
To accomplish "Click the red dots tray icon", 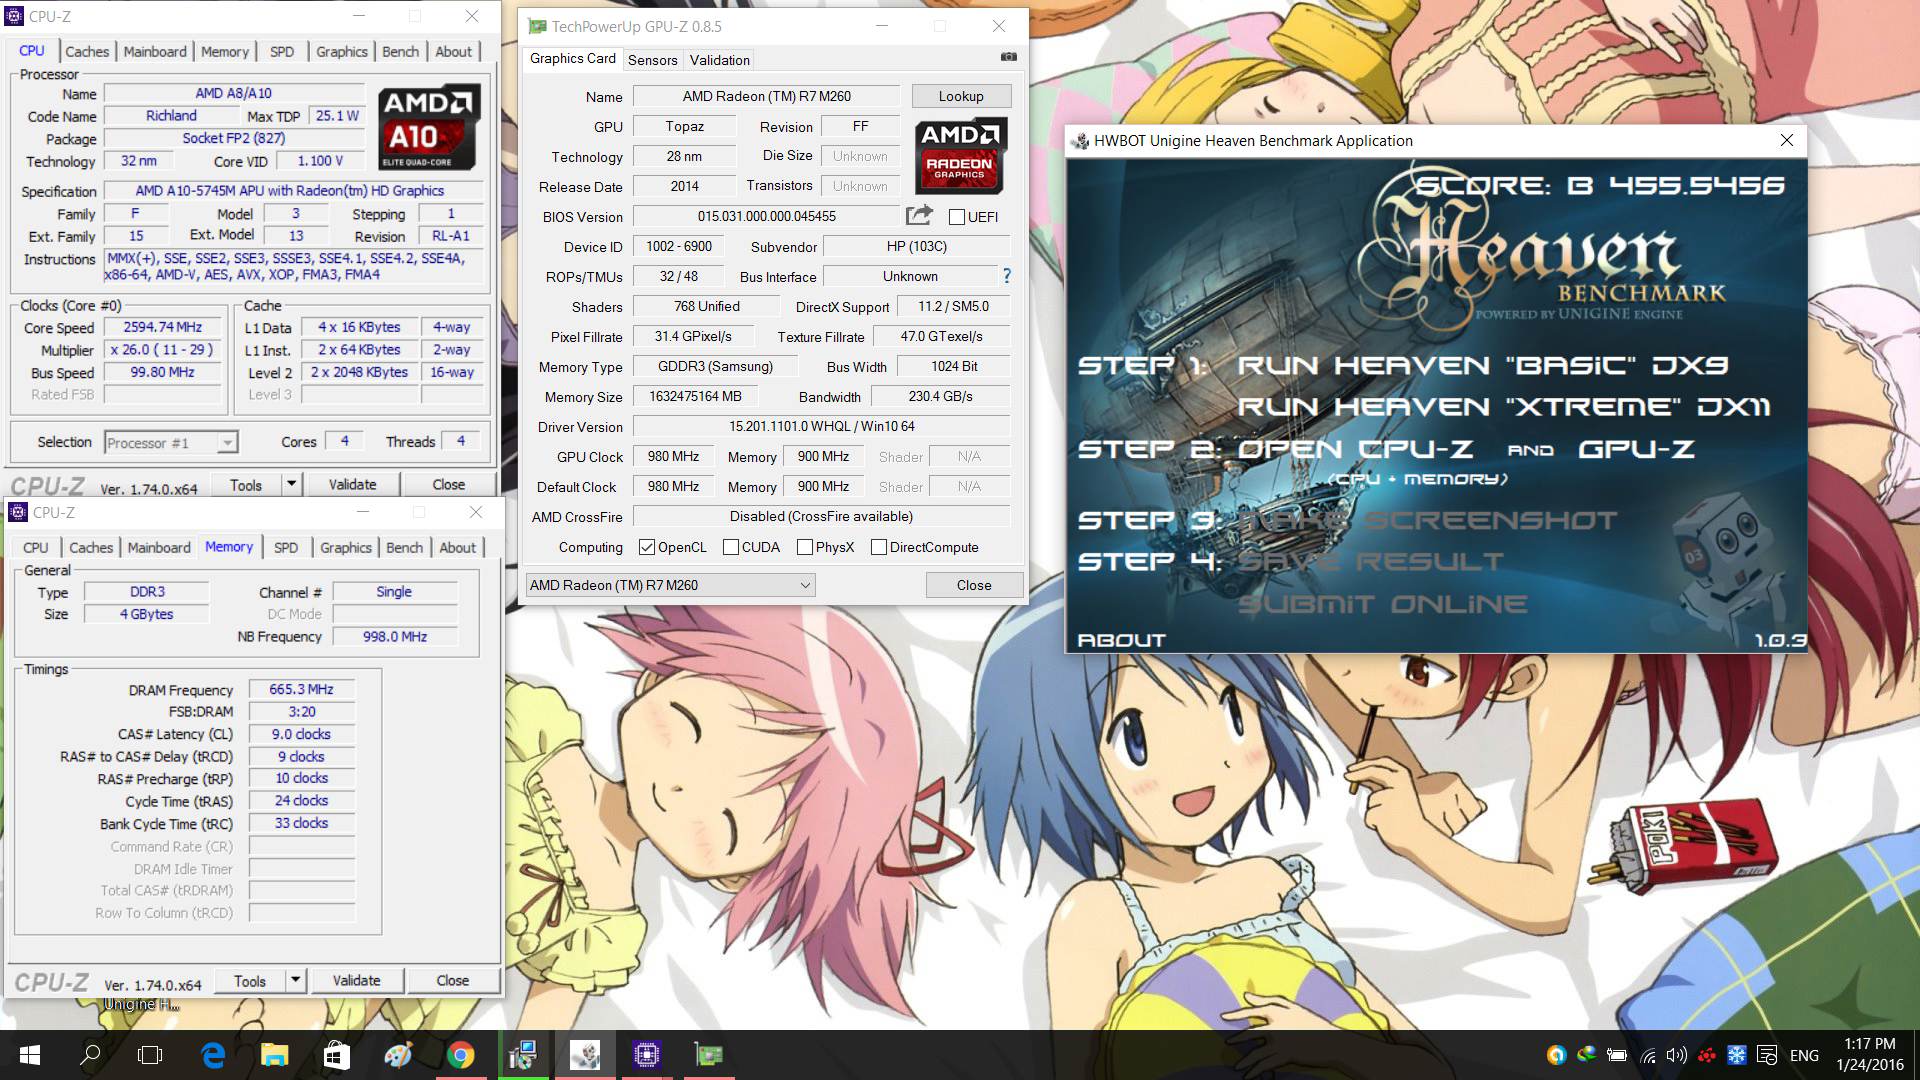I will tap(1707, 1055).
